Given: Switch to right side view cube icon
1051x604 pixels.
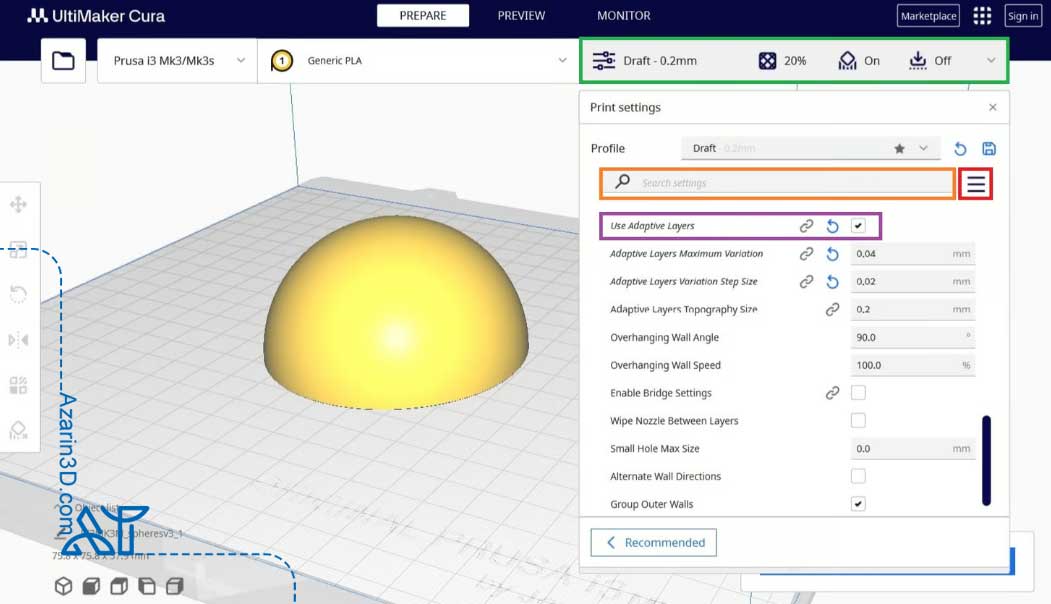Looking at the screenshot, I should [x=174, y=587].
